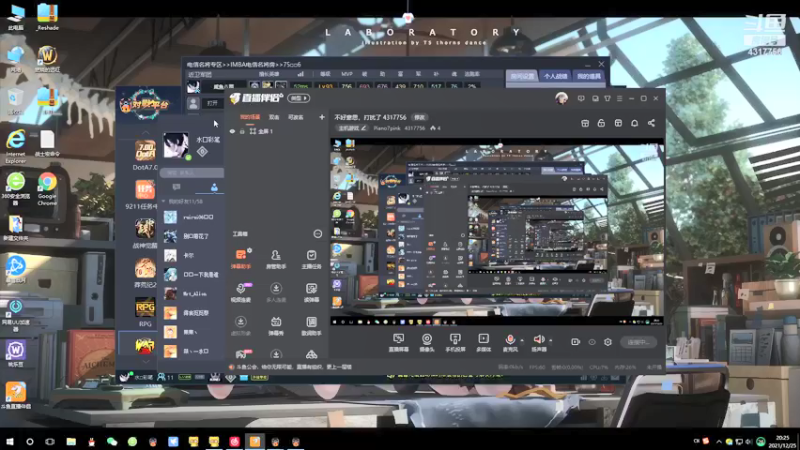Open the user avatar in 直播伴侣 title bar

(x=561, y=98)
